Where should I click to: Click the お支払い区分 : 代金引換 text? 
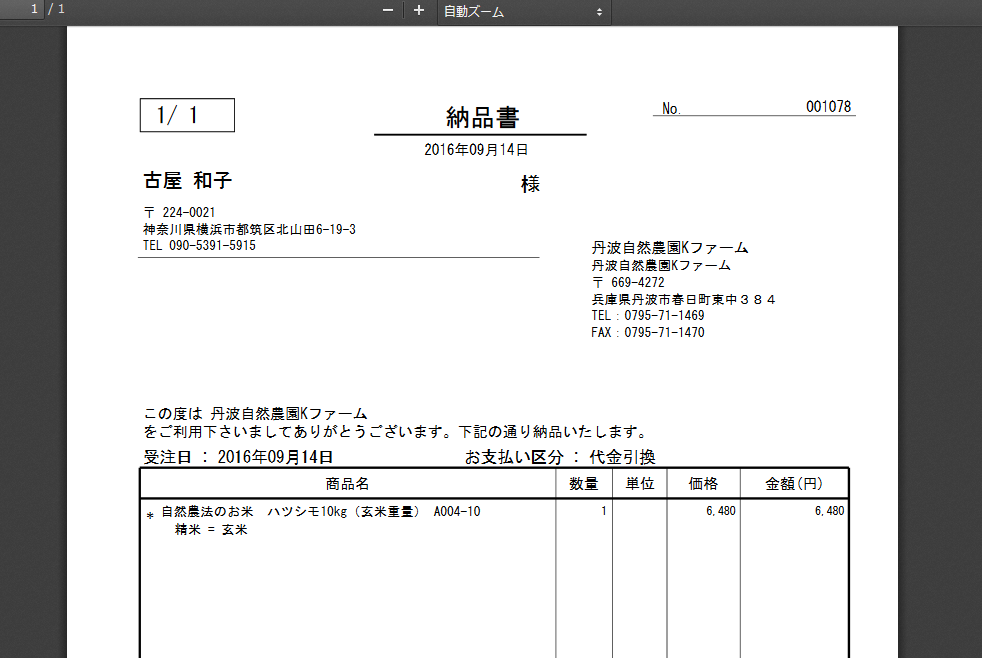click(560, 457)
